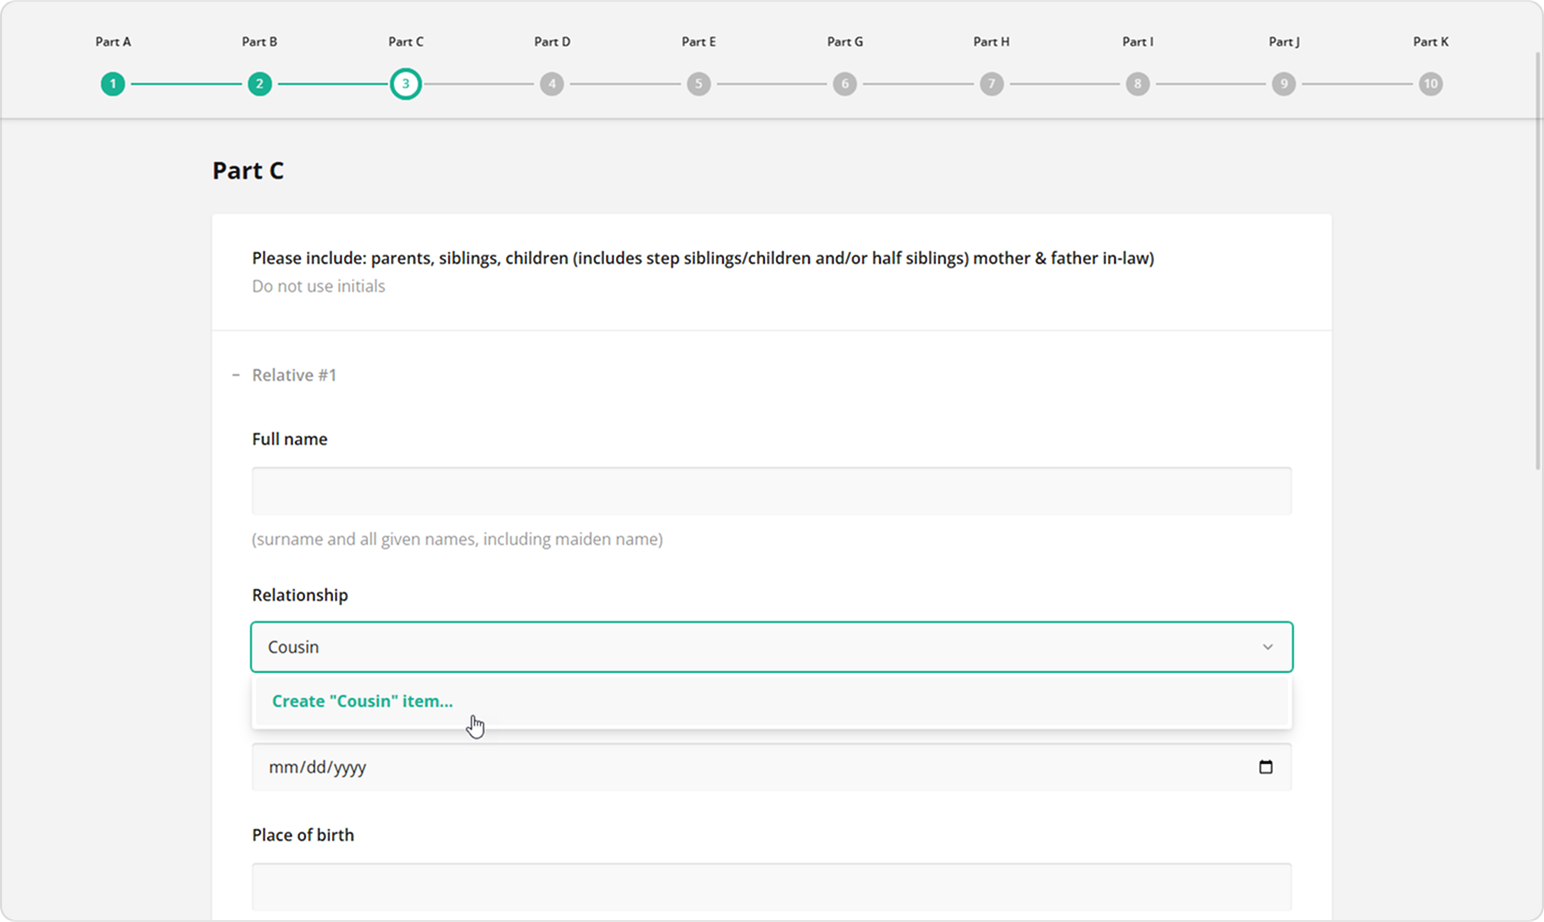Click the step 8 circle under Part I
The image size is (1544, 922).
coord(1137,84)
